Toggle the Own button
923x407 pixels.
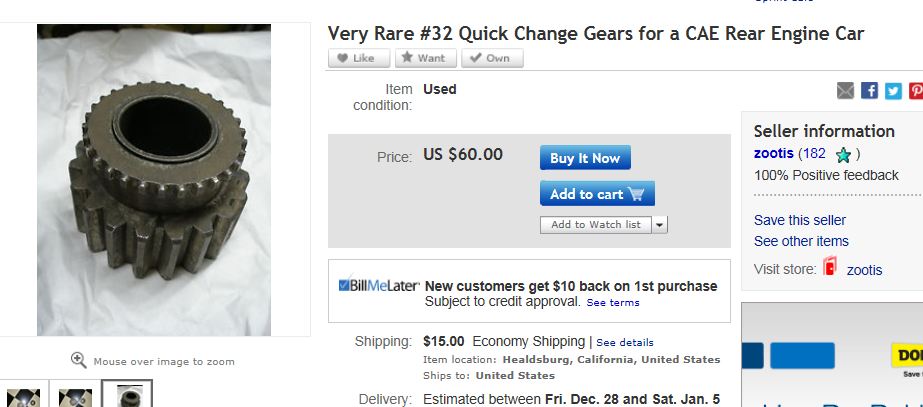pos(492,58)
